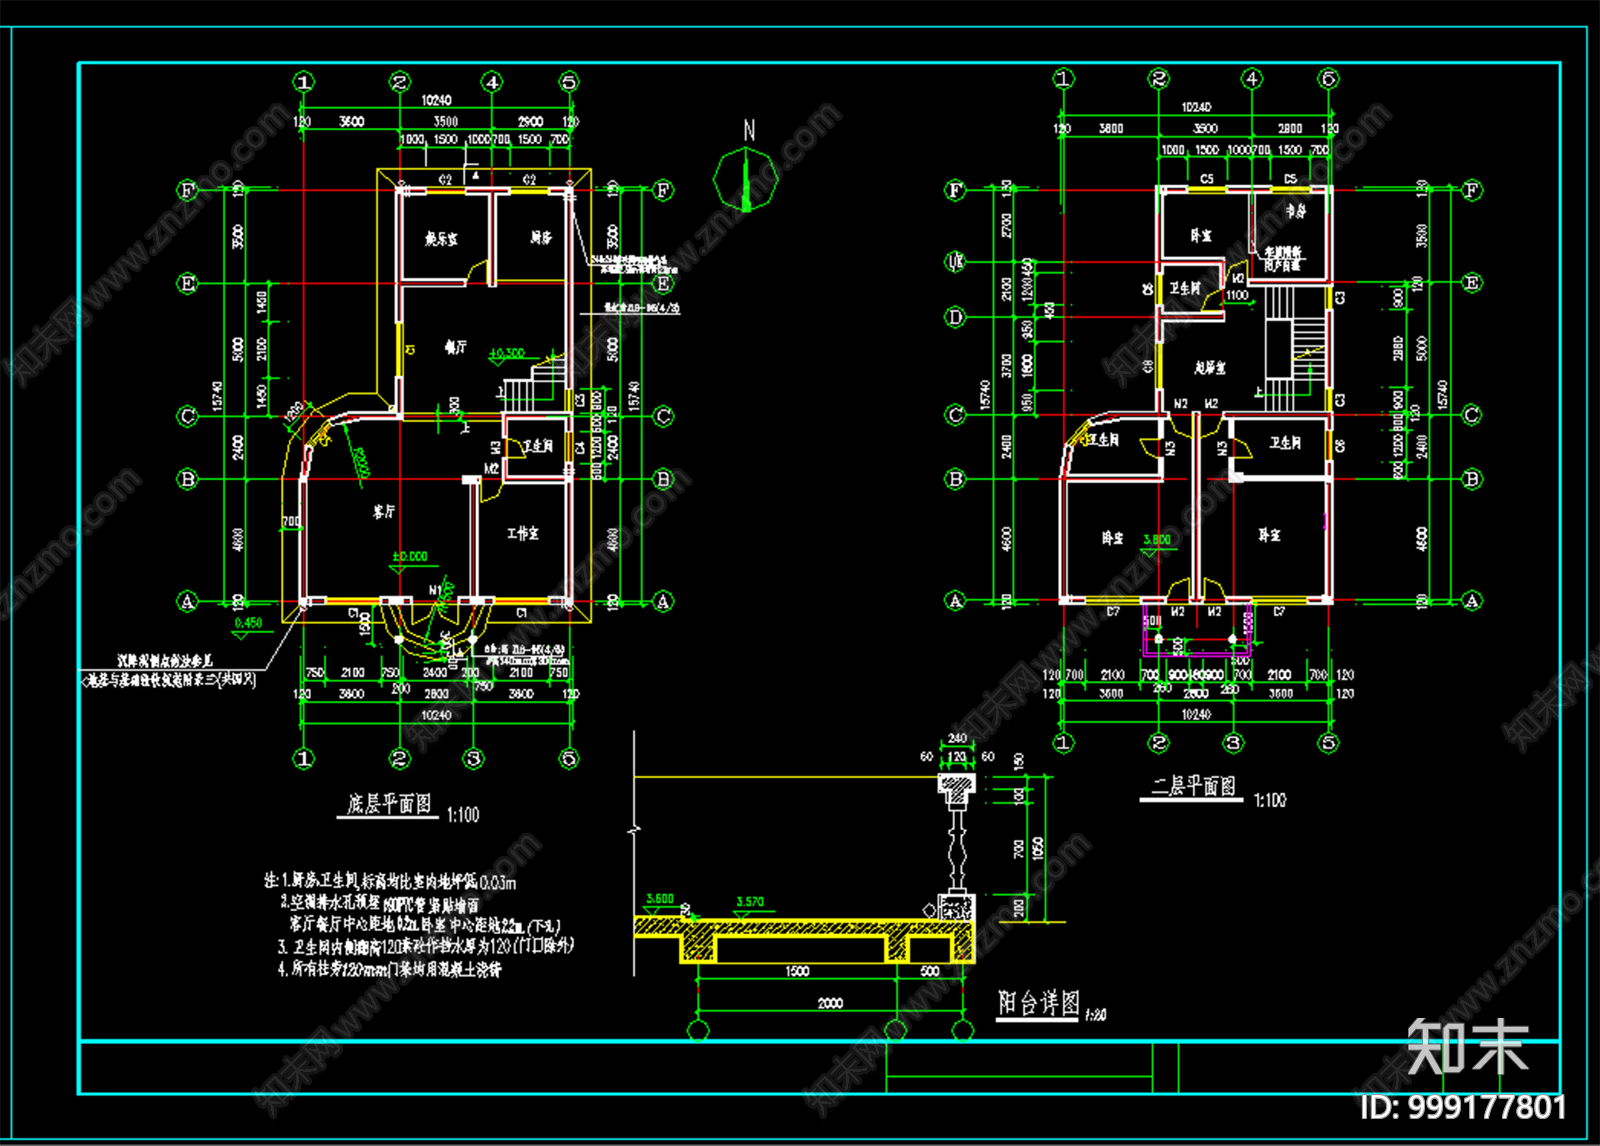Image resolution: width=1600 pixels, height=1146 pixels.
Task: Click the 1500 dimension under balcony slab
Action: coord(797,971)
